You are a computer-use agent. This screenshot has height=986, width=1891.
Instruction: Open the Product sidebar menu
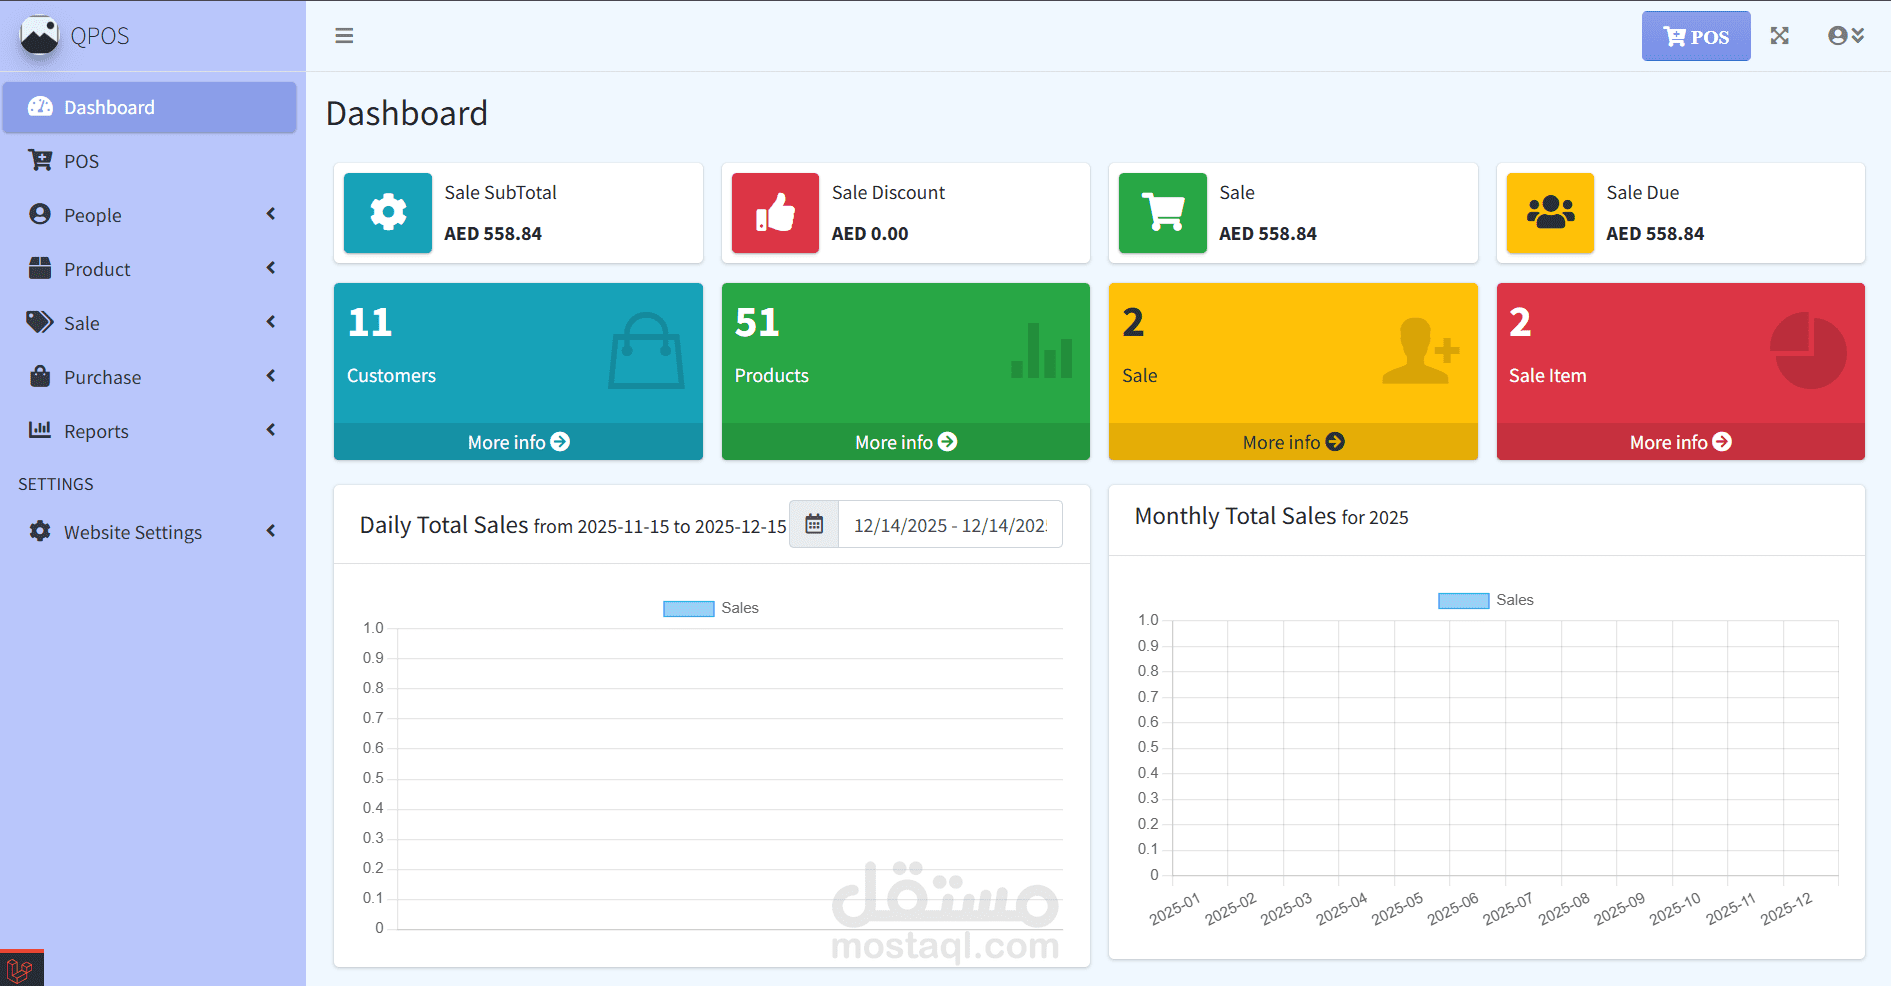click(x=150, y=269)
